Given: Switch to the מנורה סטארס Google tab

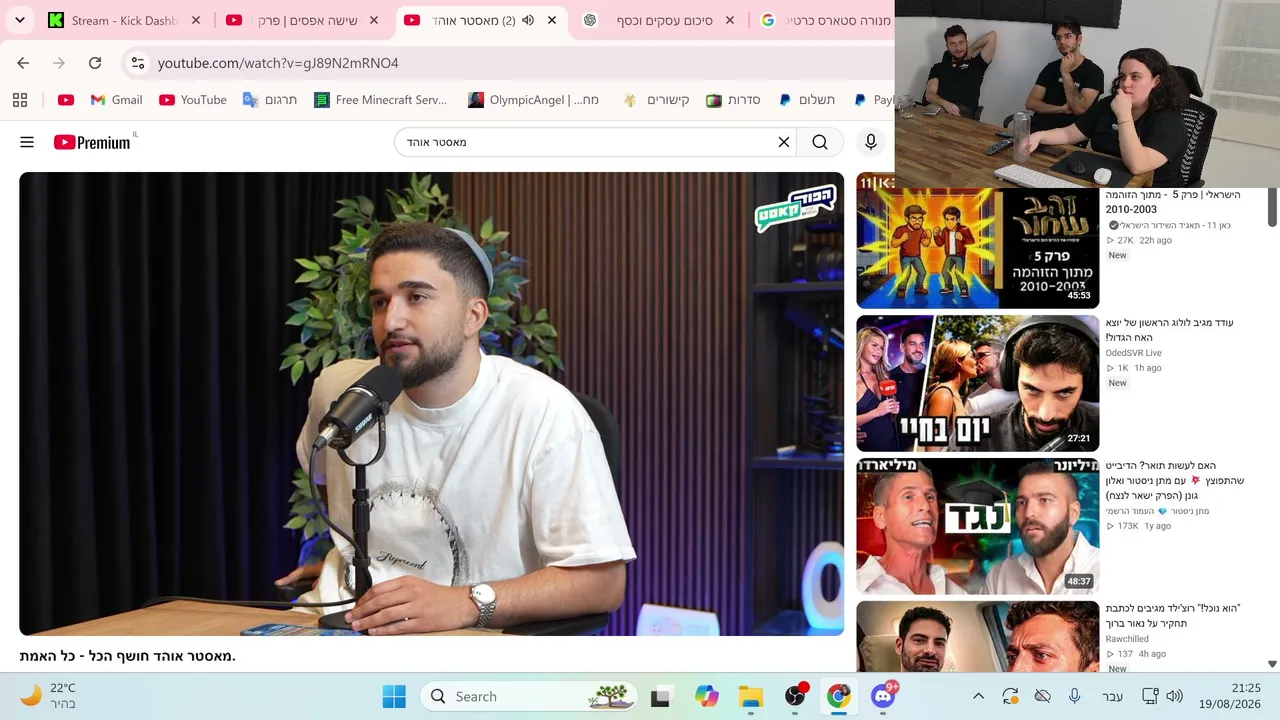Looking at the screenshot, I should point(825,20).
